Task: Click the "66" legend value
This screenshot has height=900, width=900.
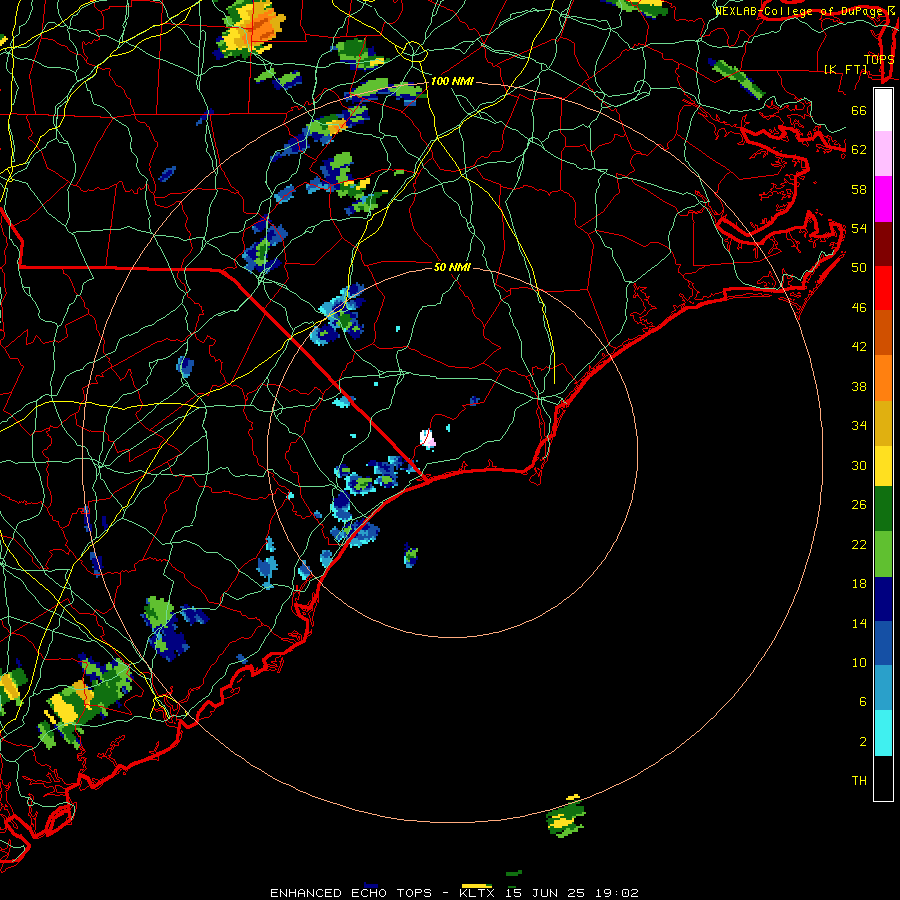Action: pos(859,111)
